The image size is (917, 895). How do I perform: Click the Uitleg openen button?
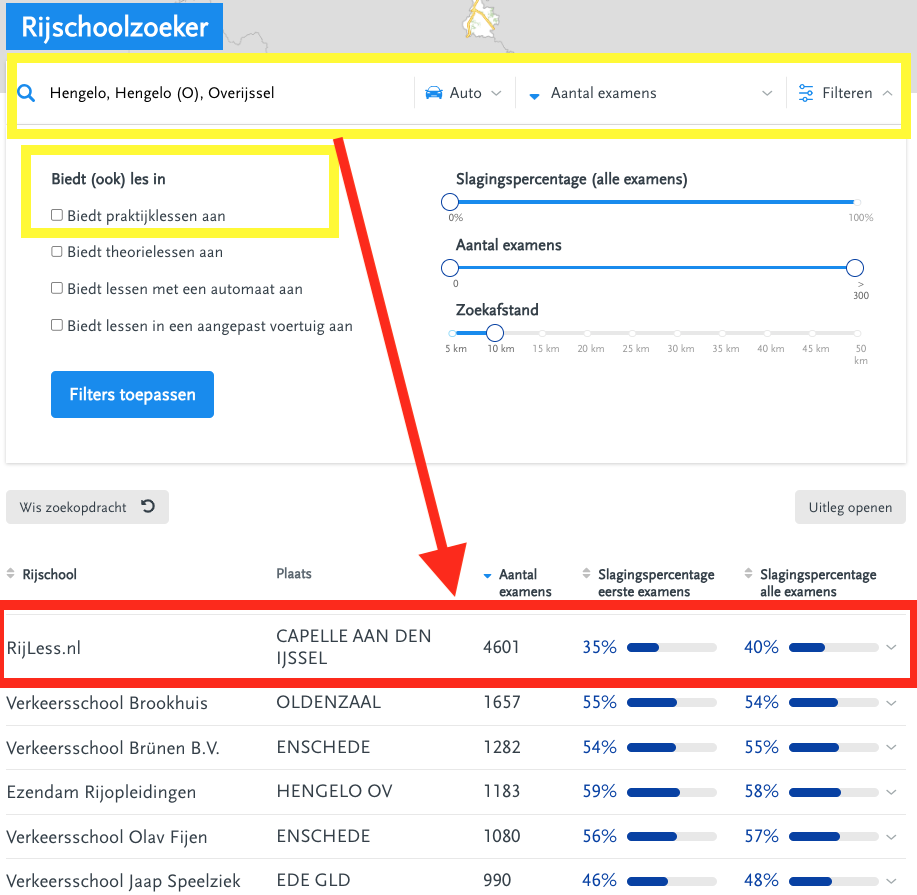coord(850,507)
